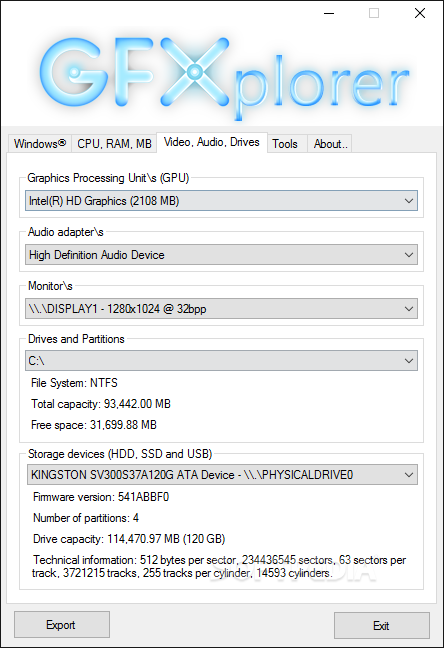Click the High Definition Audio Device entry
The width and height of the screenshot is (444, 648).
tap(221, 255)
